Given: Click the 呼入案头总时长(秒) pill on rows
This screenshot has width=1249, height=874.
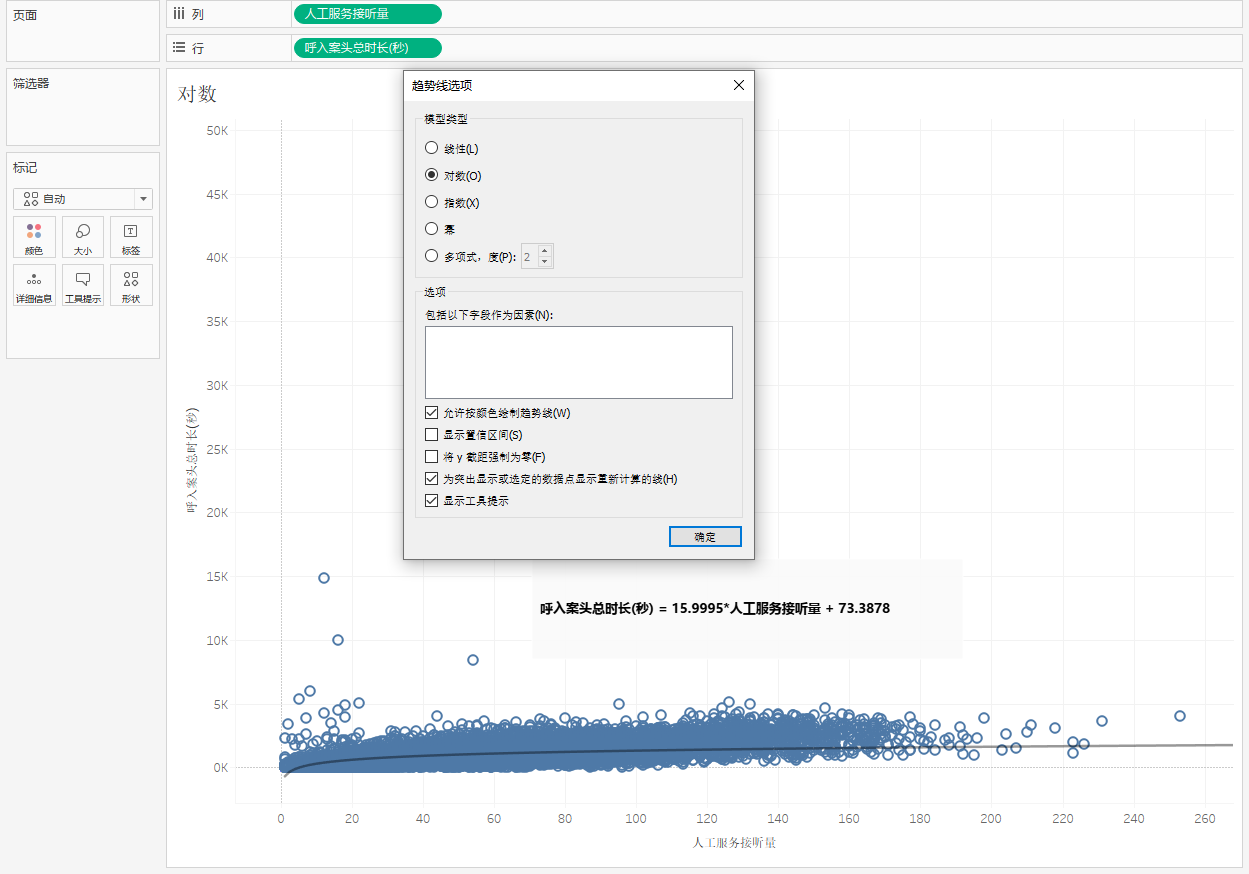Looking at the screenshot, I should [367, 48].
